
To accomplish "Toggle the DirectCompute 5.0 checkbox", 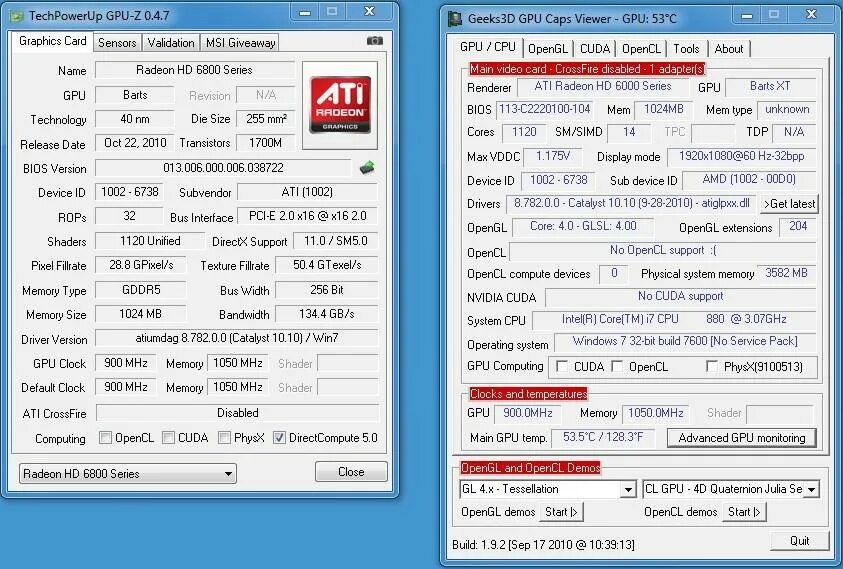I will point(279,438).
